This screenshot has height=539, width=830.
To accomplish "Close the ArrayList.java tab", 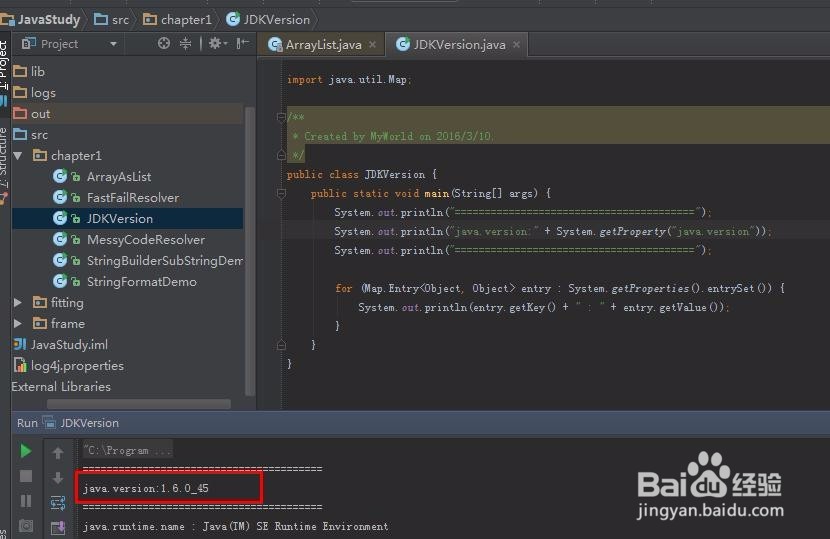I will tap(373, 44).
